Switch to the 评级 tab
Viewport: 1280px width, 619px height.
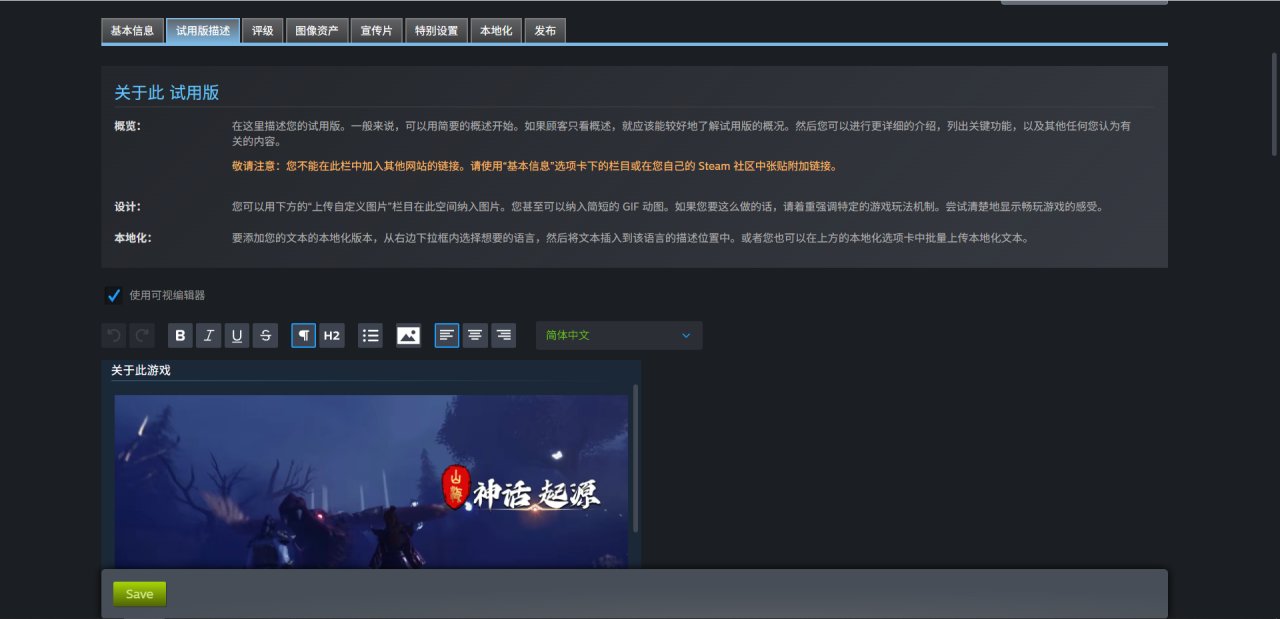click(263, 31)
